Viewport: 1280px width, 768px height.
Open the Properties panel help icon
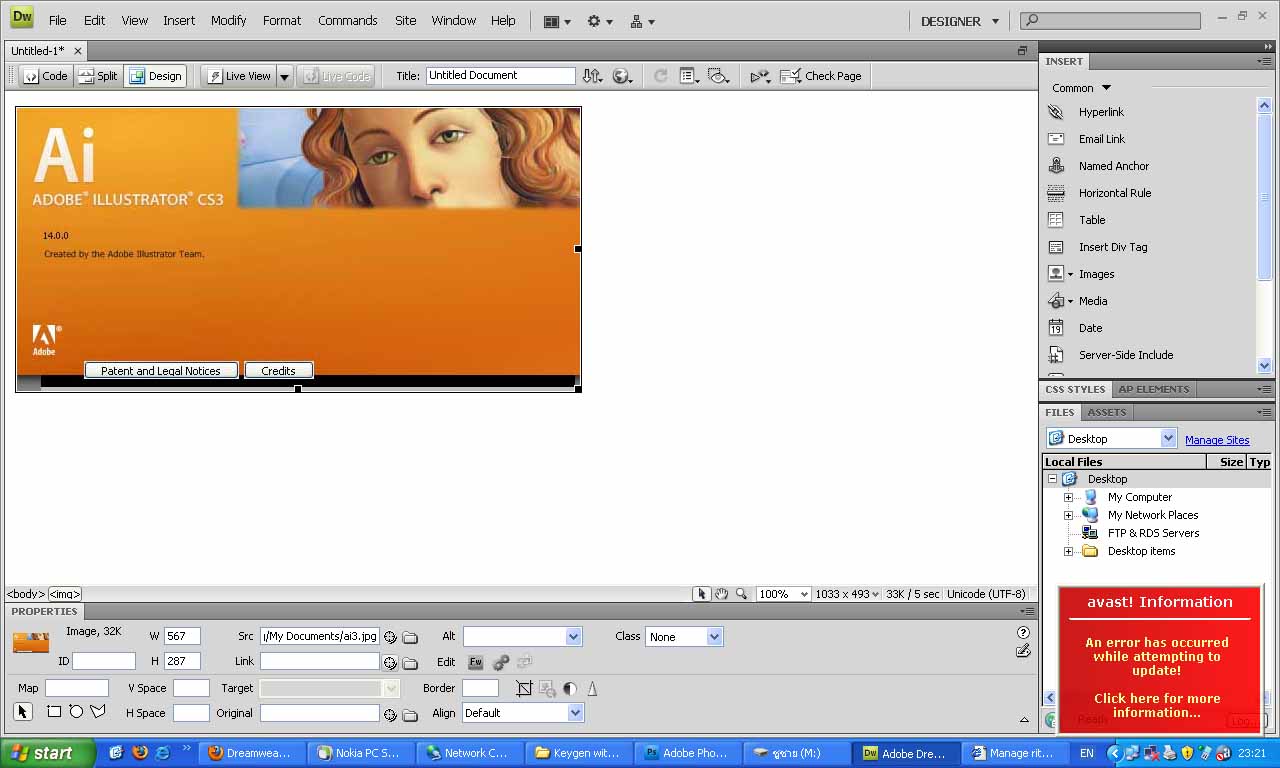(1023, 632)
